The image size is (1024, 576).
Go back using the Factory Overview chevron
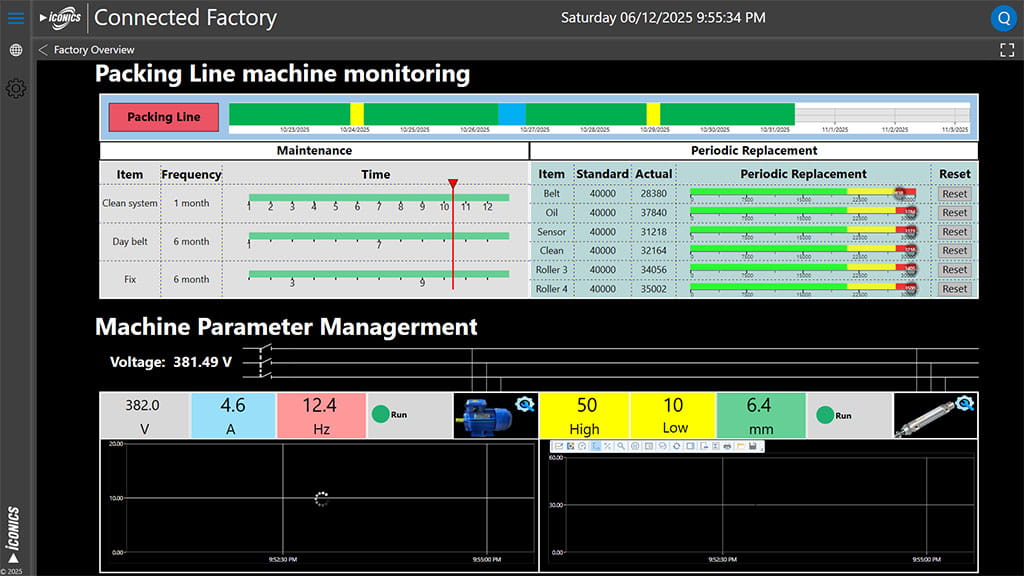[x=43, y=50]
